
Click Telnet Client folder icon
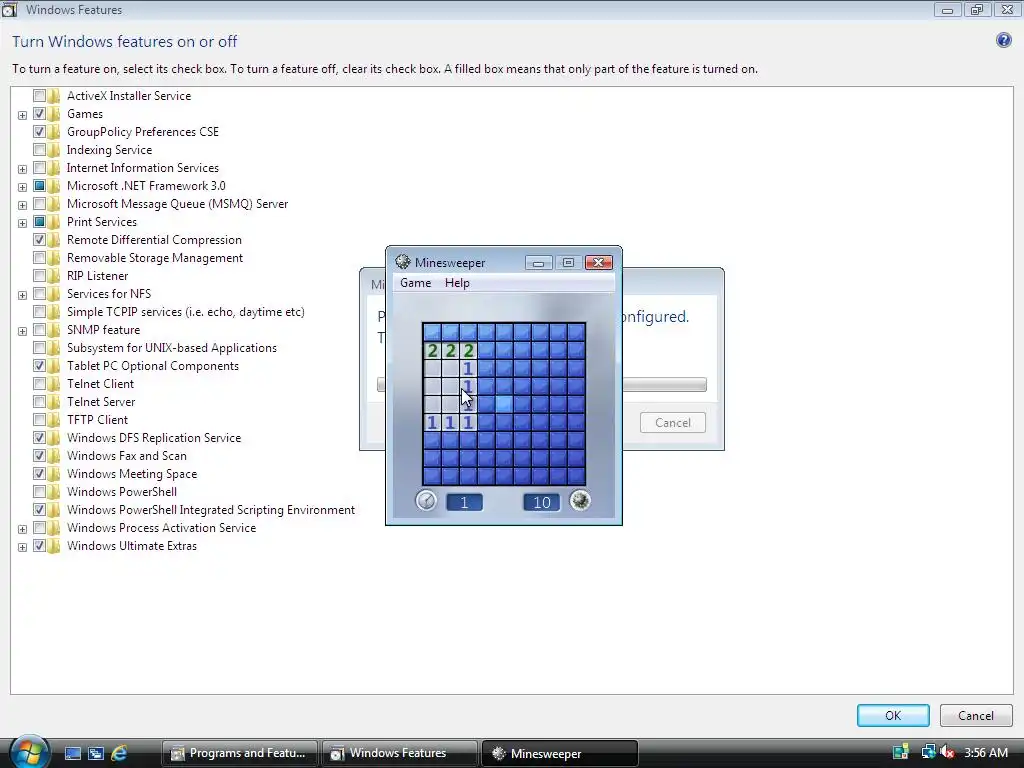(54, 383)
